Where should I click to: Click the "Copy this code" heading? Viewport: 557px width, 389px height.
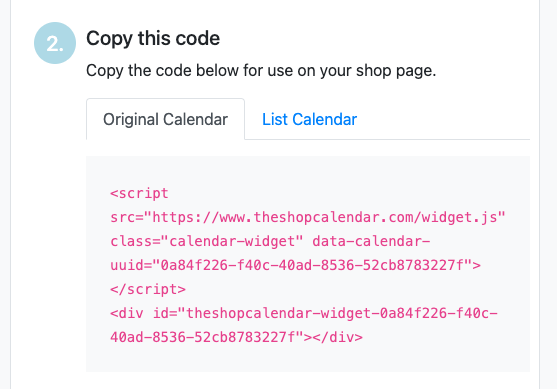(153, 38)
